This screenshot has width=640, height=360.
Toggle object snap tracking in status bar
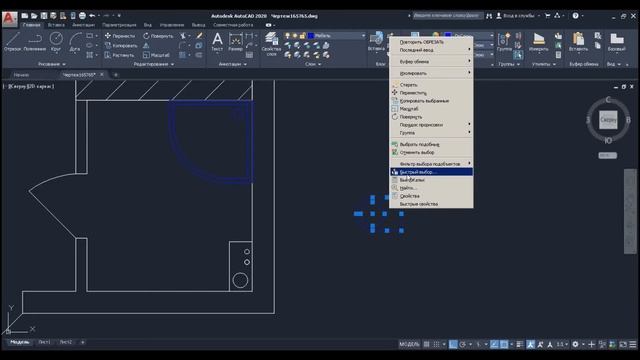[494, 344]
